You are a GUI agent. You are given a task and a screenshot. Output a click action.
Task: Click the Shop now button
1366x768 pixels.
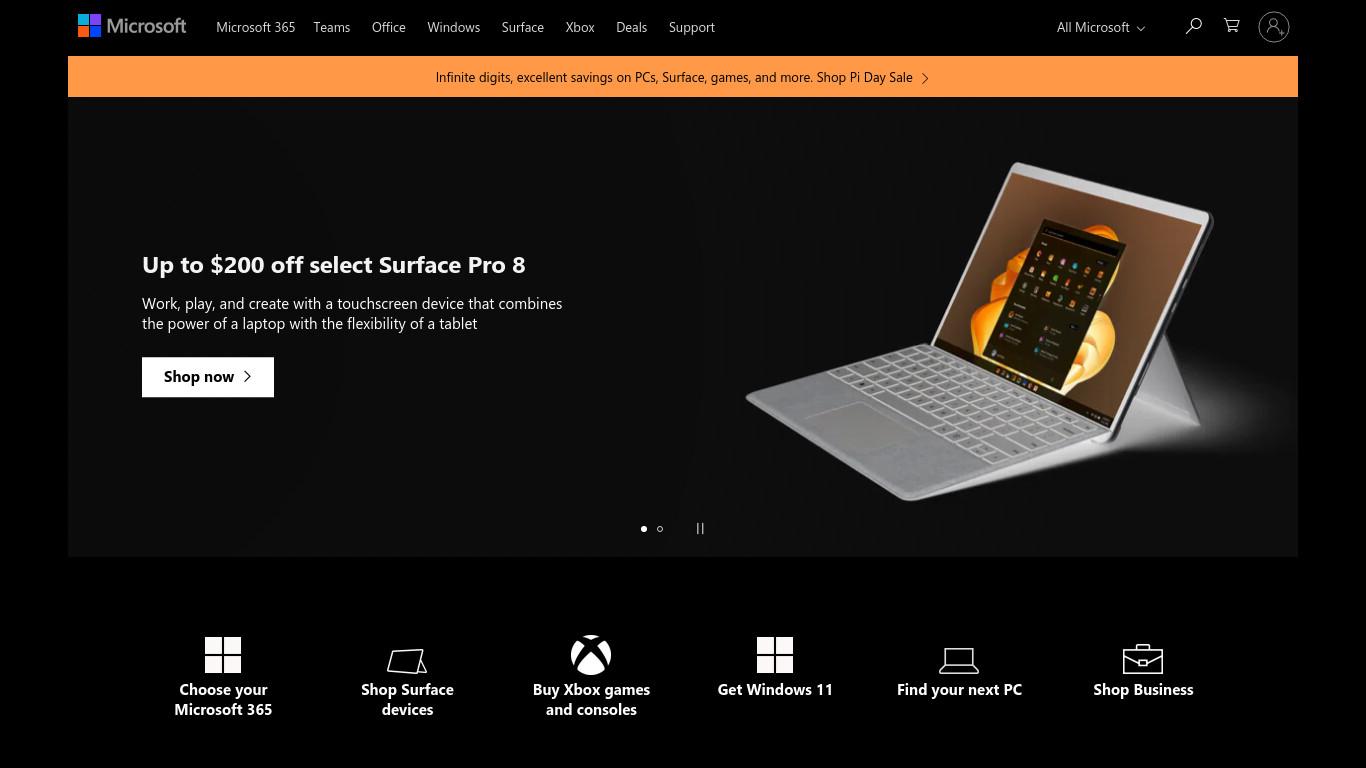(208, 377)
